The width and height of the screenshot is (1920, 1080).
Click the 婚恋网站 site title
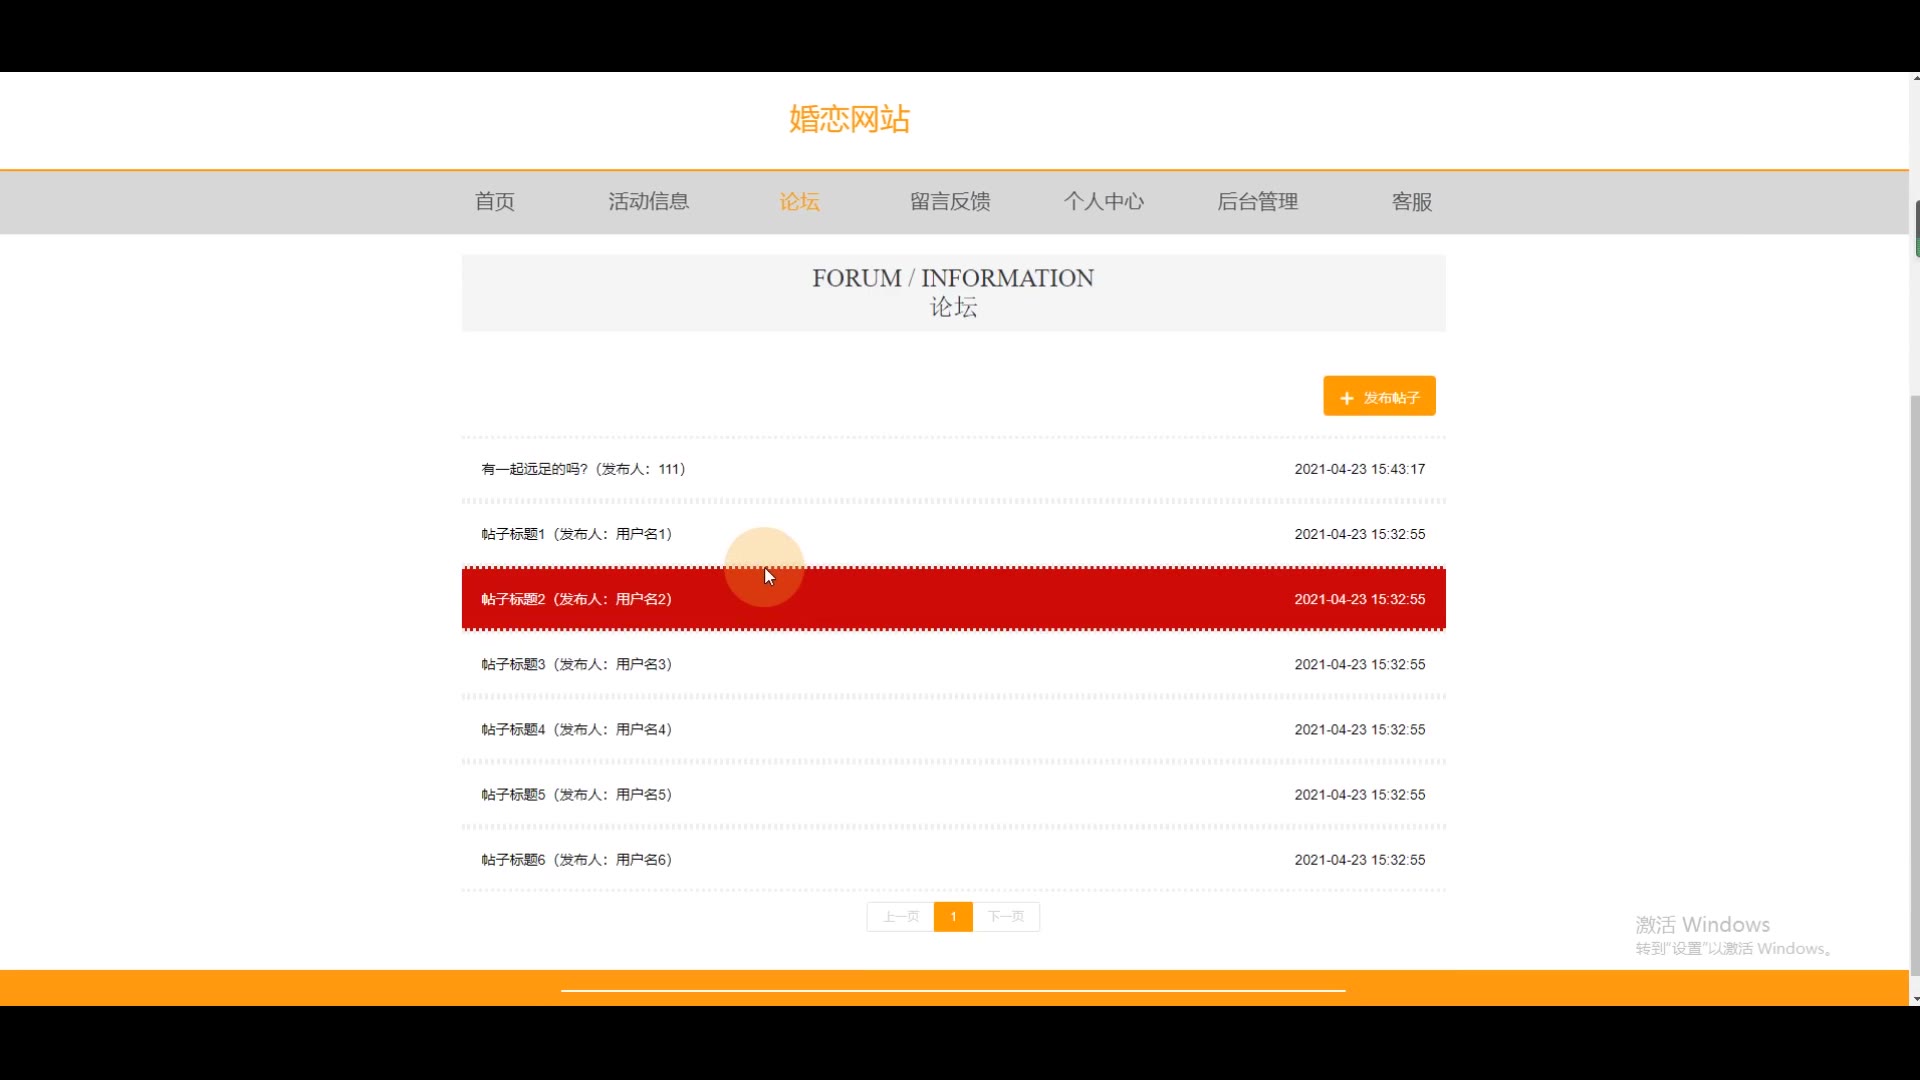coord(849,119)
